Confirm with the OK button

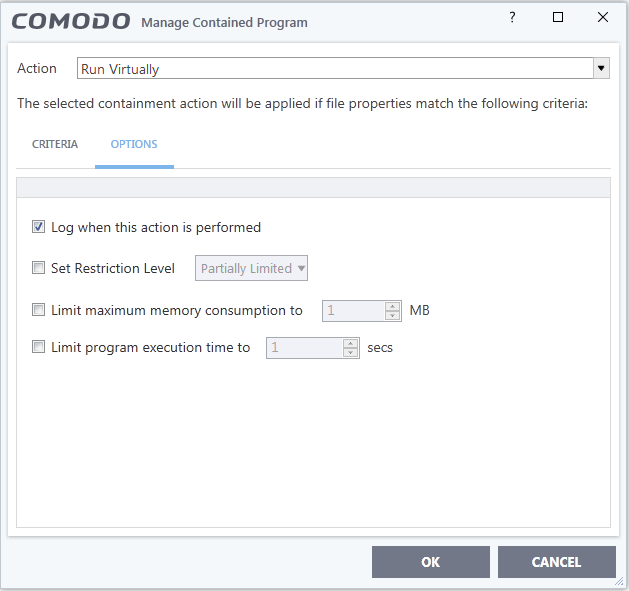click(x=430, y=562)
